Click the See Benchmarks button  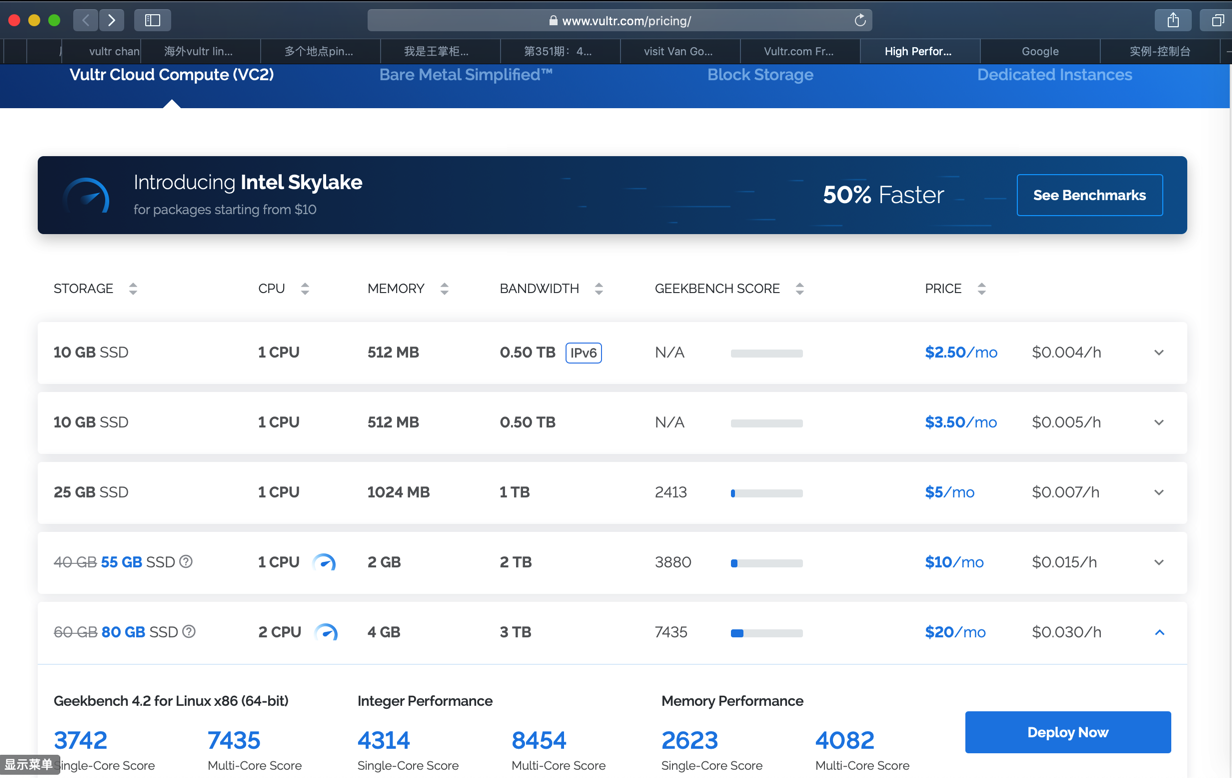click(x=1090, y=195)
